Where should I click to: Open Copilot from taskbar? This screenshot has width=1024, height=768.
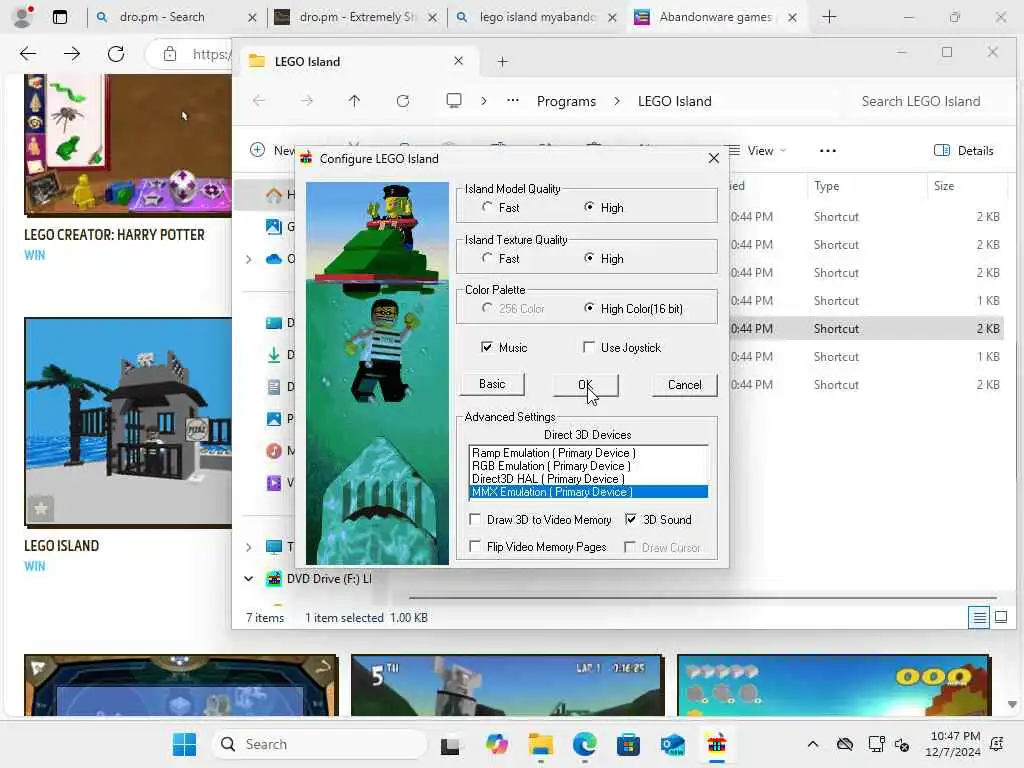click(496, 744)
